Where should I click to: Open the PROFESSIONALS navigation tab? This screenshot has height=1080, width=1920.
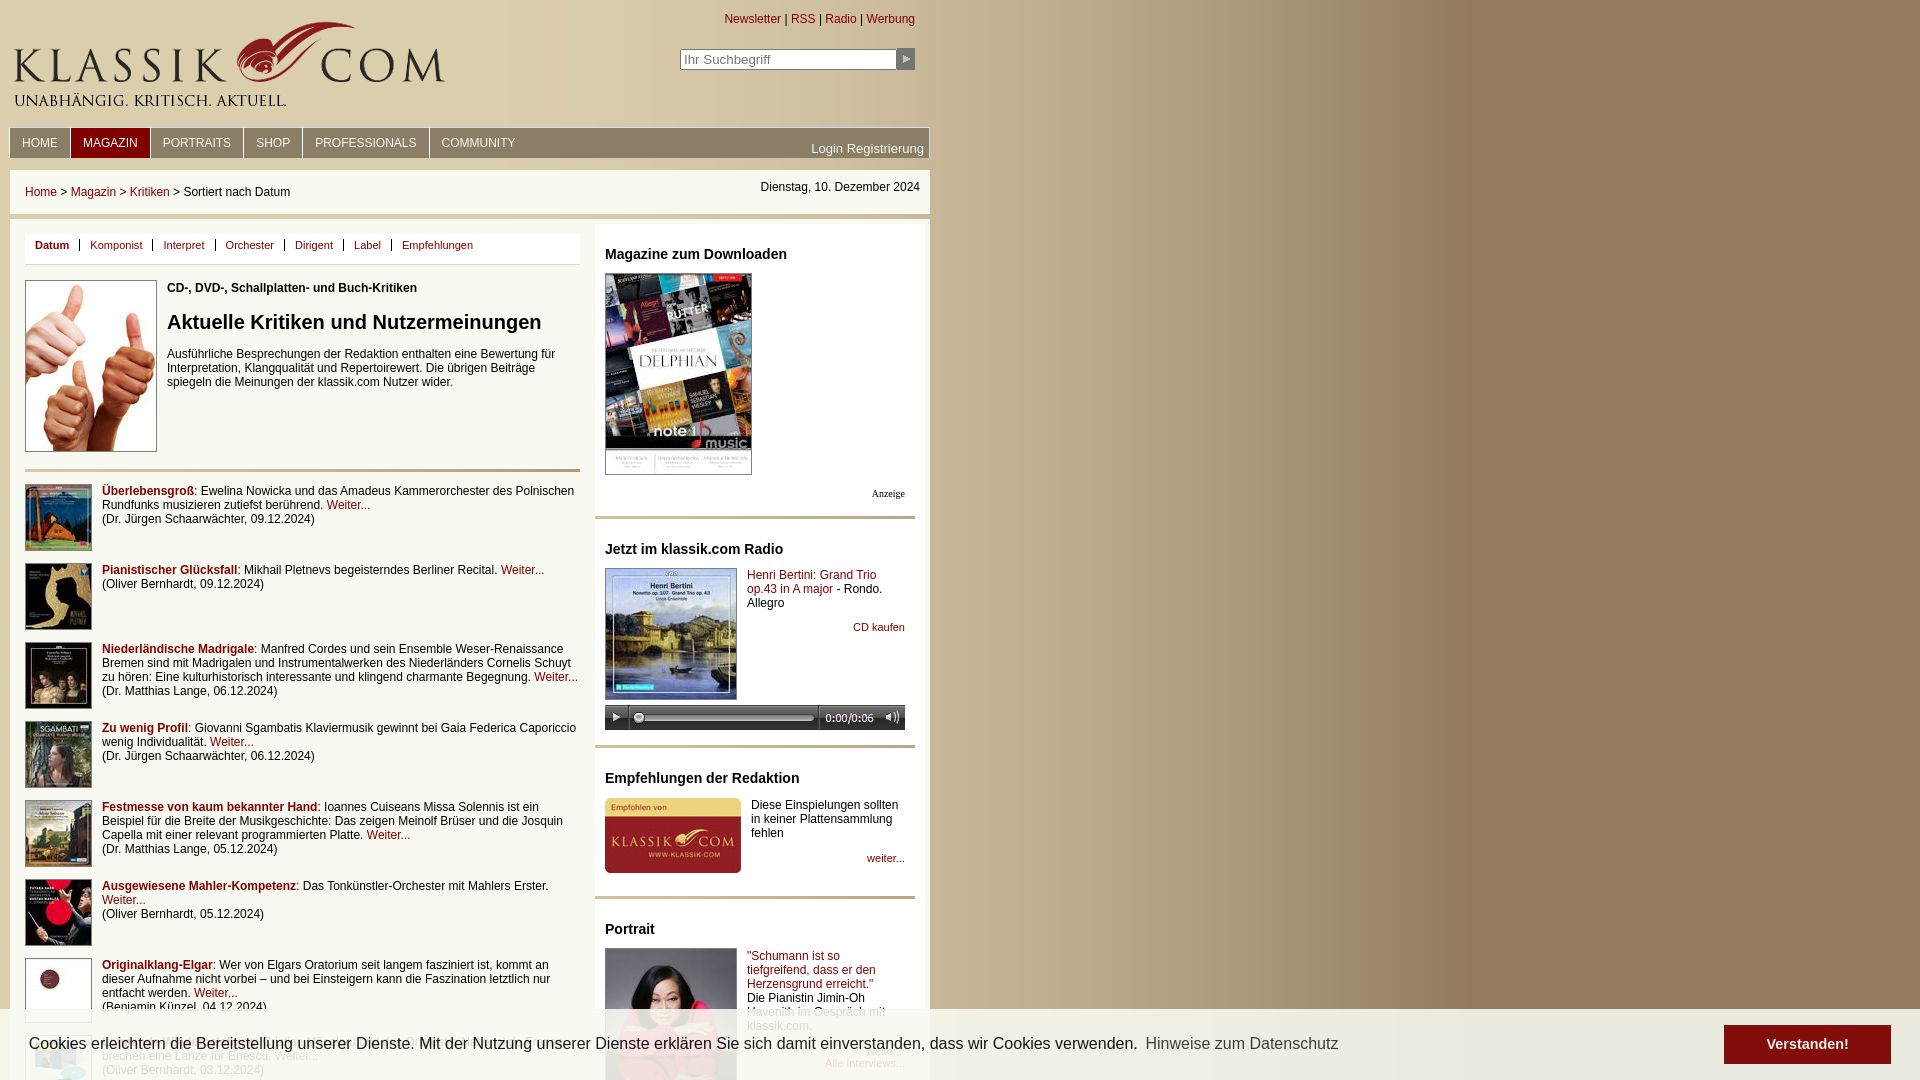[x=366, y=143]
